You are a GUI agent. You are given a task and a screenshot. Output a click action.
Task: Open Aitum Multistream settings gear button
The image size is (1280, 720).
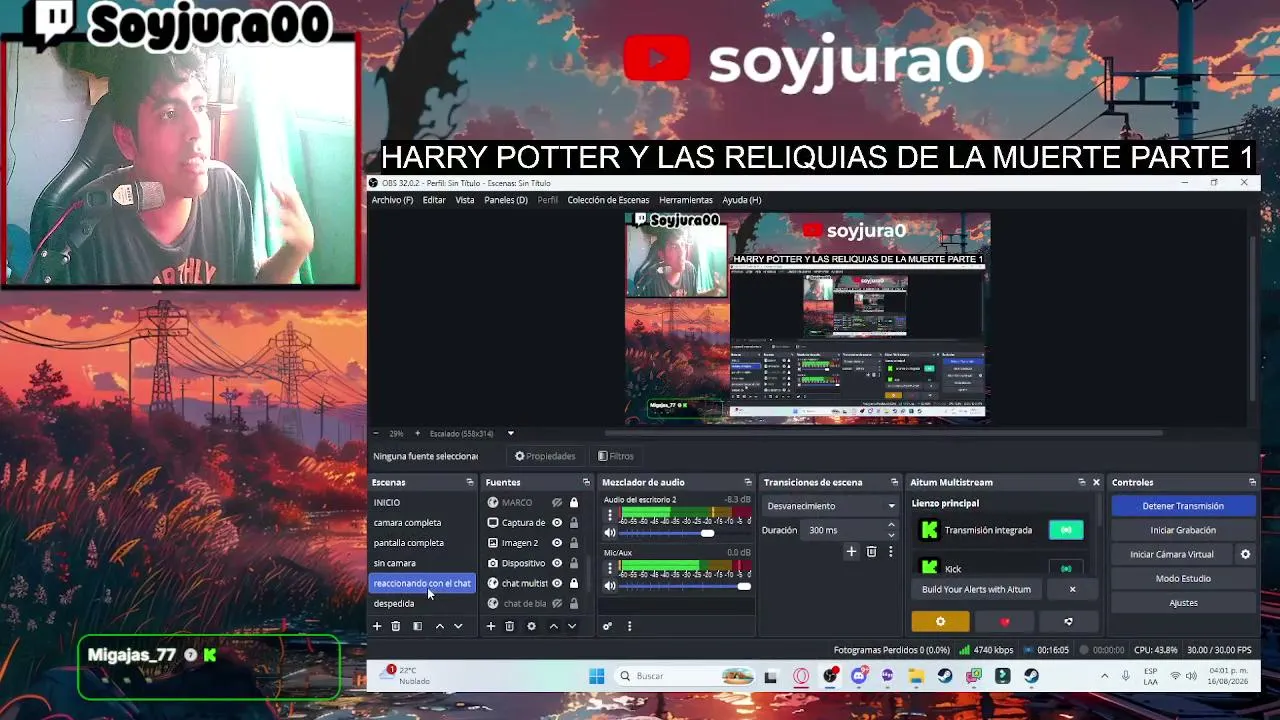click(940, 622)
